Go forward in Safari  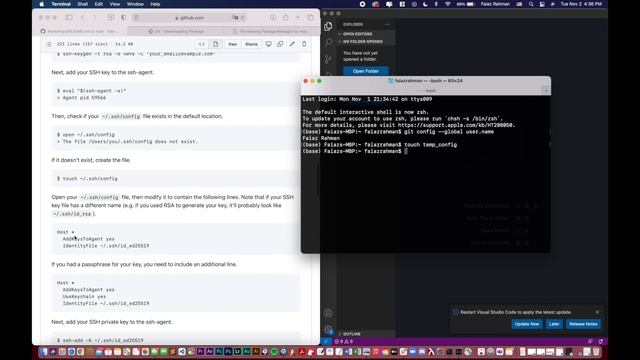(x=94, y=18)
